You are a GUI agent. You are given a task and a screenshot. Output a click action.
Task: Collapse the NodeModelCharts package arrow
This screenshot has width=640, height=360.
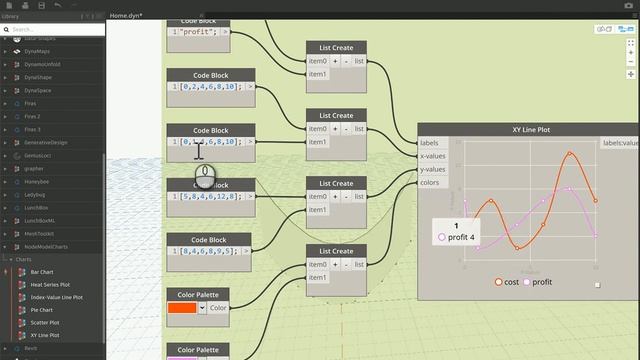point(5,247)
